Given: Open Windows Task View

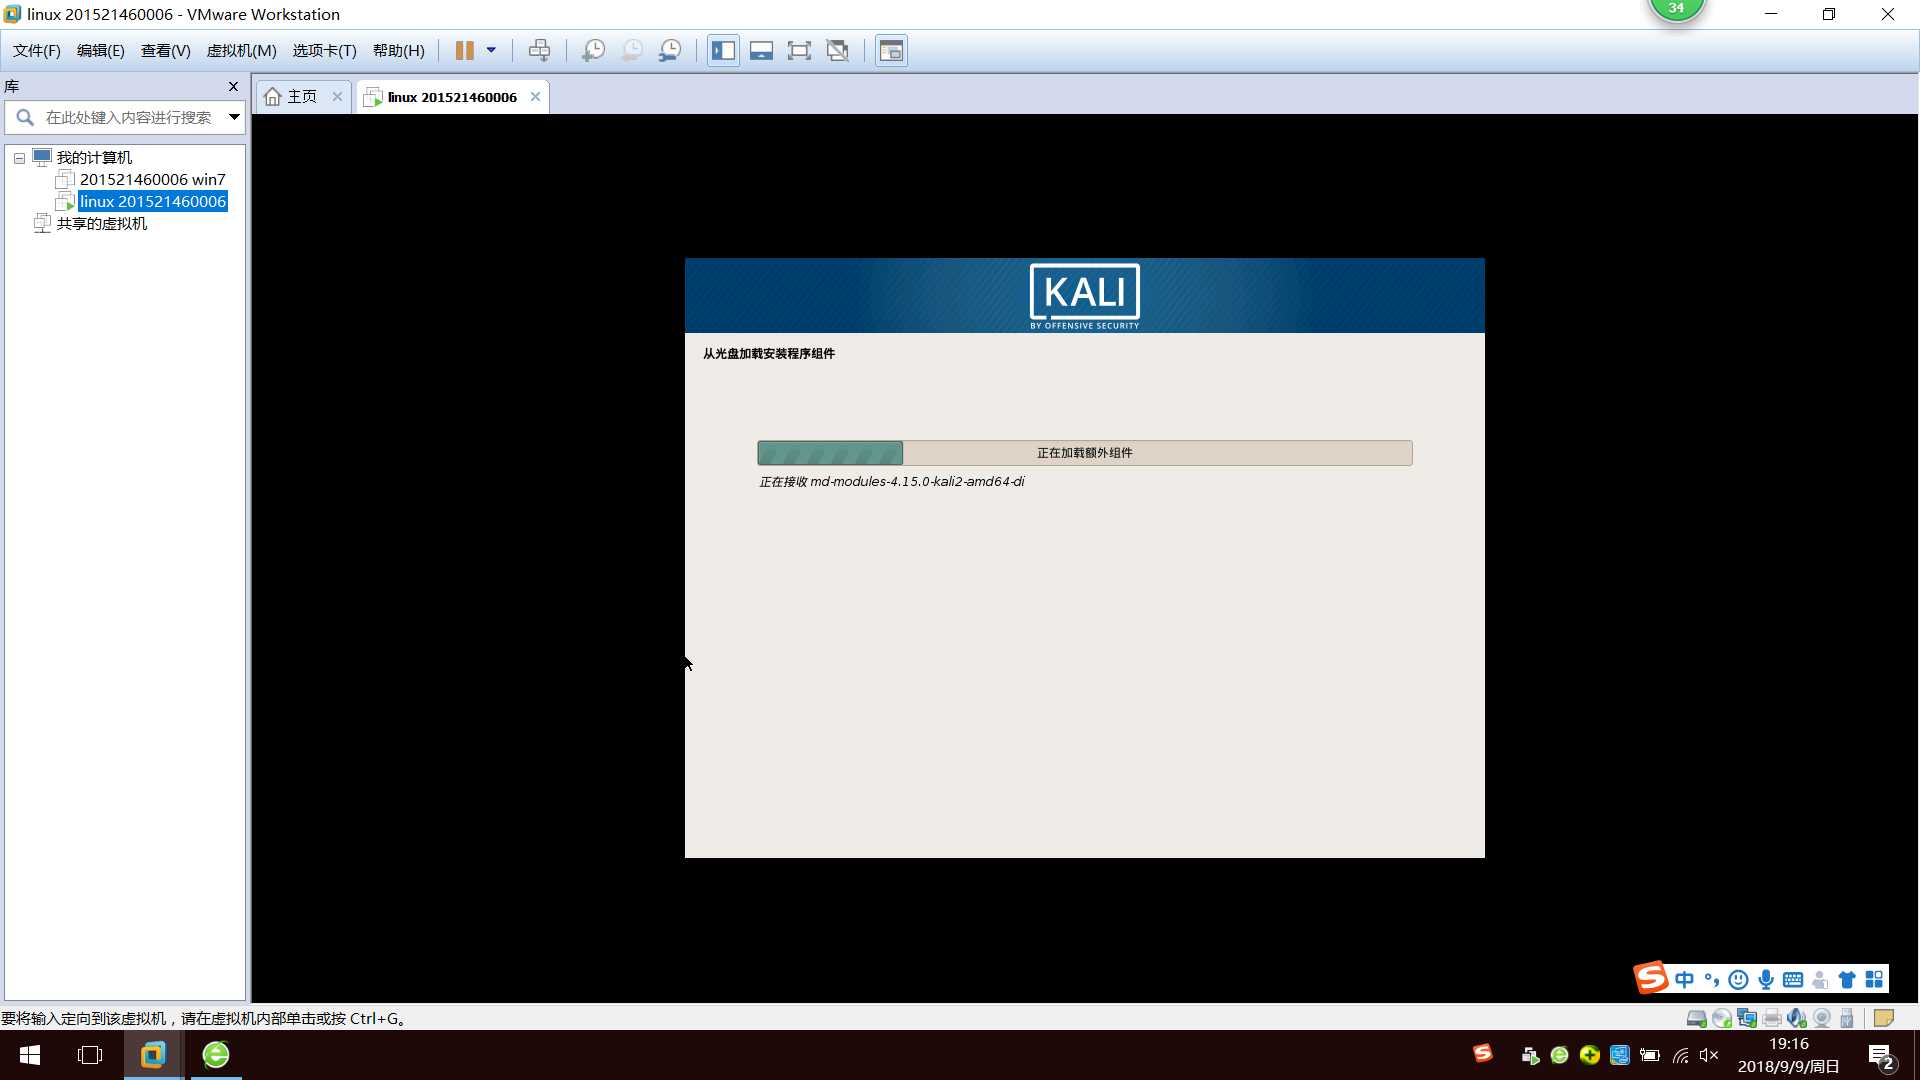Looking at the screenshot, I should click(x=90, y=1055).
